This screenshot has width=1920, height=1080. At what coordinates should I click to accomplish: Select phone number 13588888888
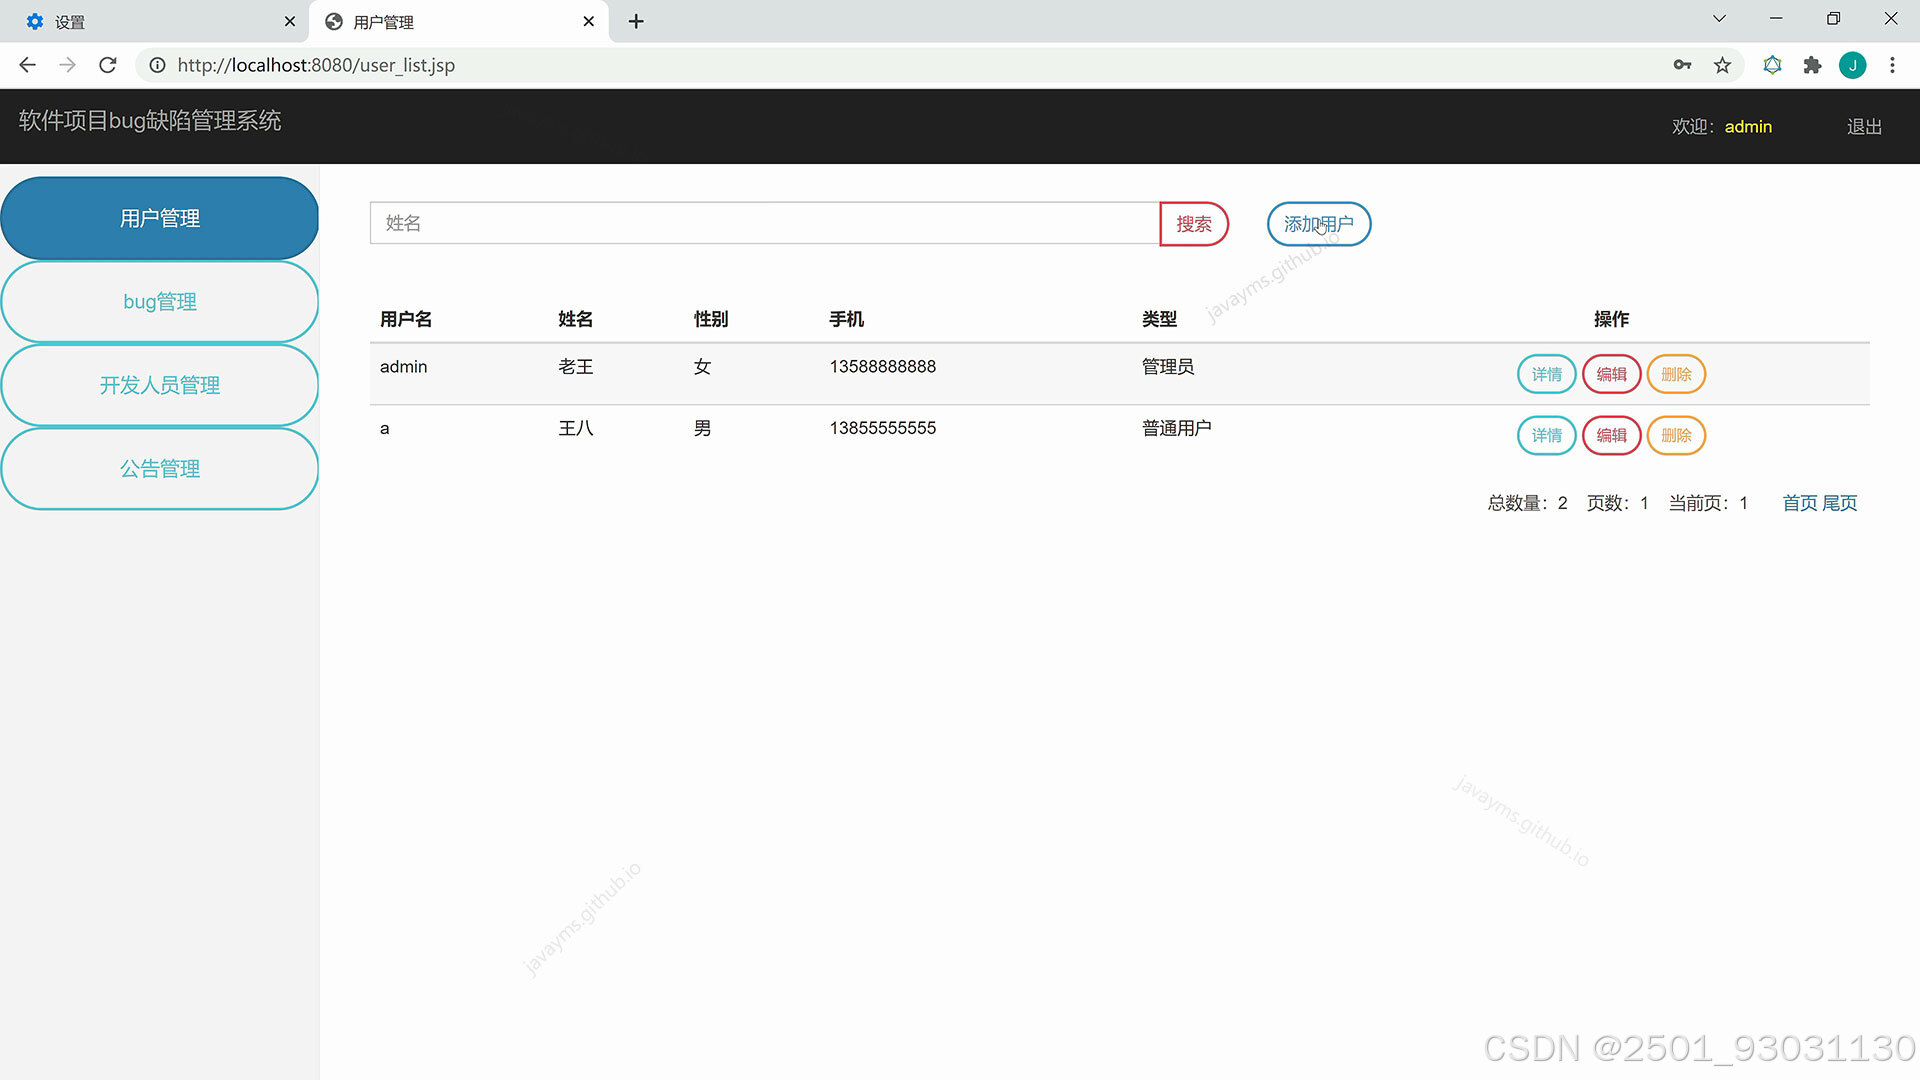point(883,367)
